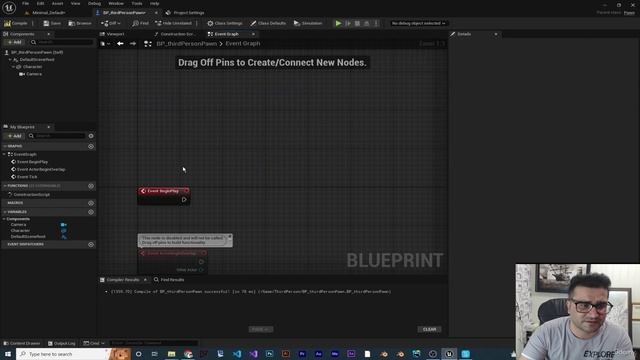
Task: Clear the compiler results with the Clear button
Action: tap(429, 329)
